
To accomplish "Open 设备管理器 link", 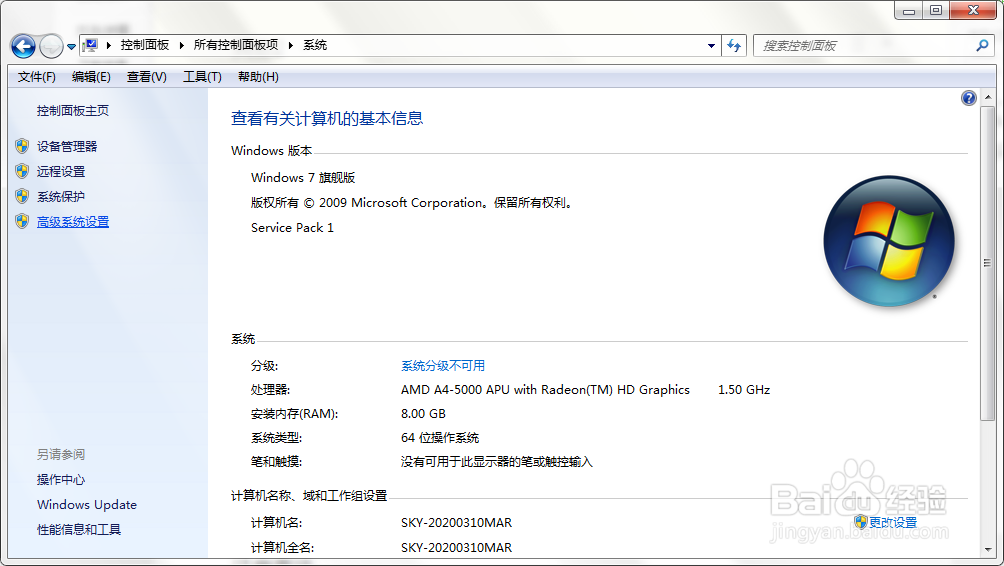I will (x=67, y=147).
